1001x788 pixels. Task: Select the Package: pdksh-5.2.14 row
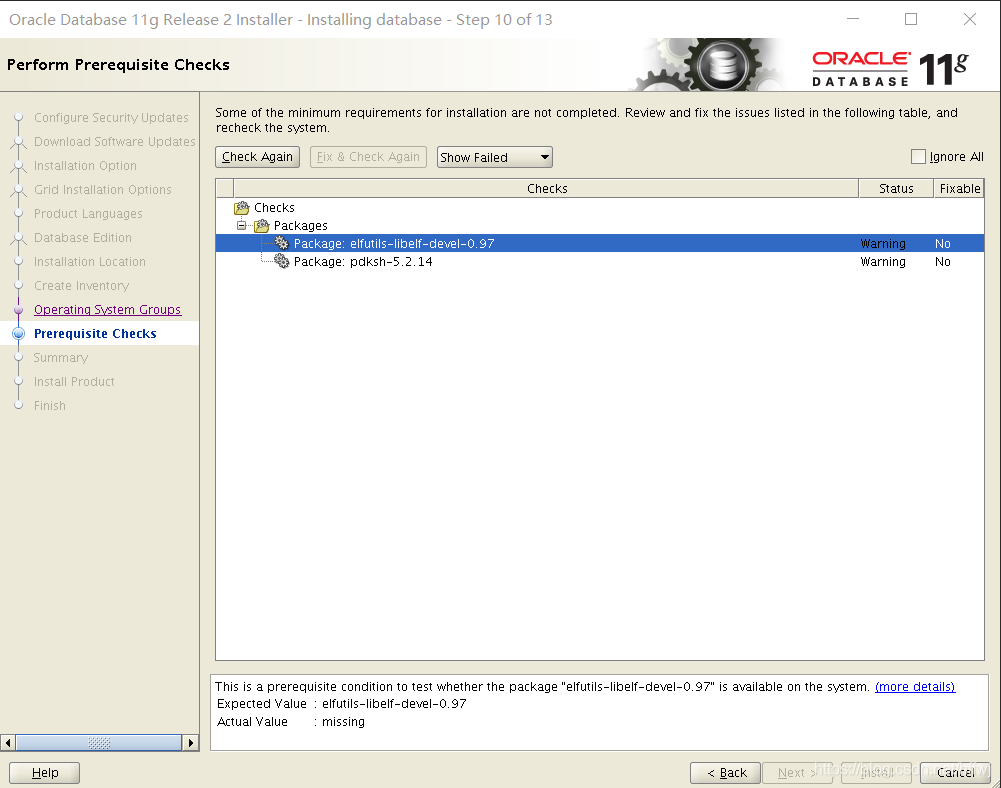click(x=599, y=261)
